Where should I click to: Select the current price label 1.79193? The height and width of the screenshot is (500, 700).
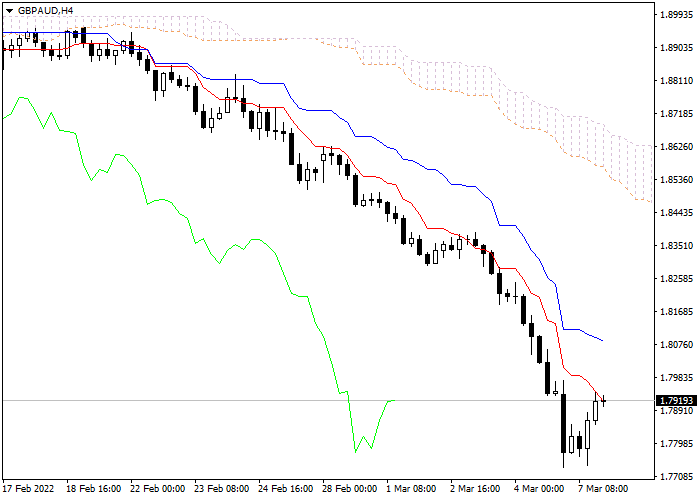(677, 400)
